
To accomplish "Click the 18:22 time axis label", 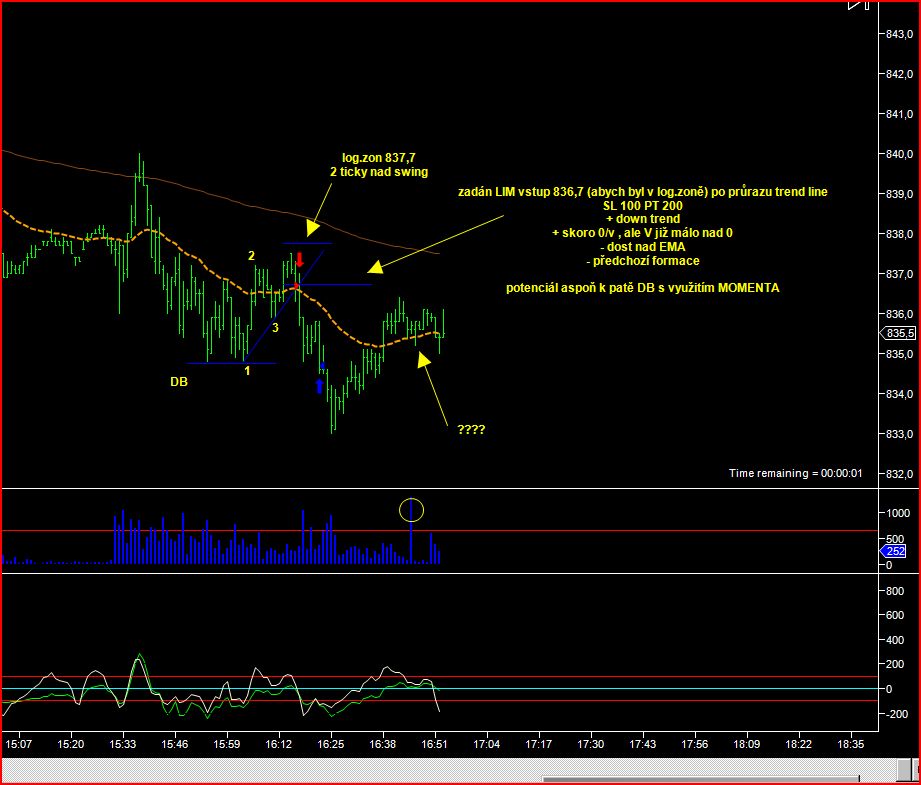I will click(798, 744).
